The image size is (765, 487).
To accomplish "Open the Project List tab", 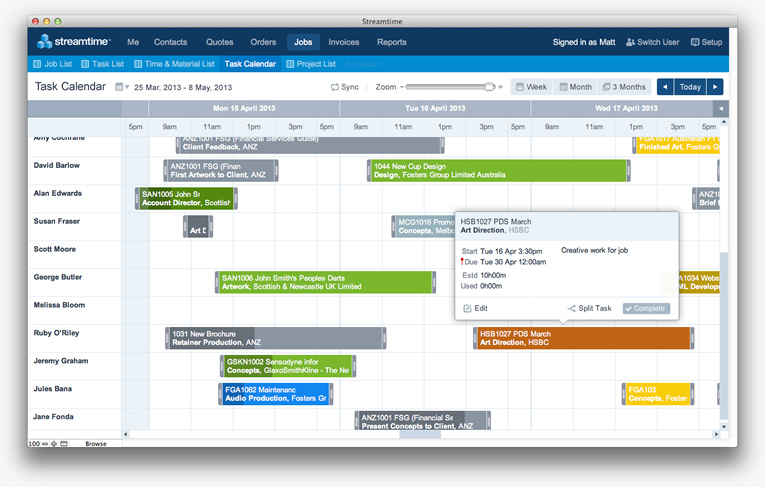I will pyautogui.click(x=311, y=64).
